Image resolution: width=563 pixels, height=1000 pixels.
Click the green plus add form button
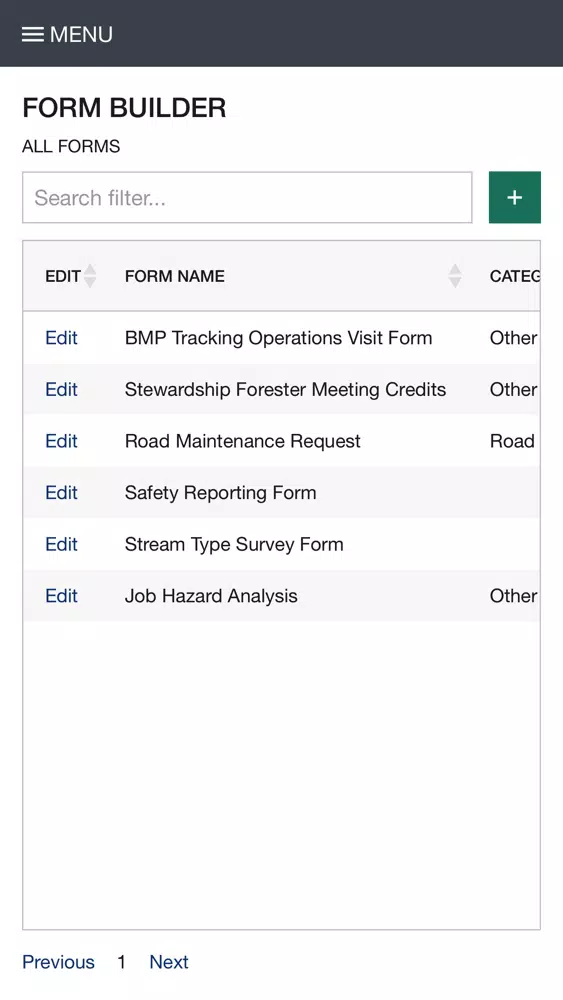pyautogui.click(x=515, y=198)
